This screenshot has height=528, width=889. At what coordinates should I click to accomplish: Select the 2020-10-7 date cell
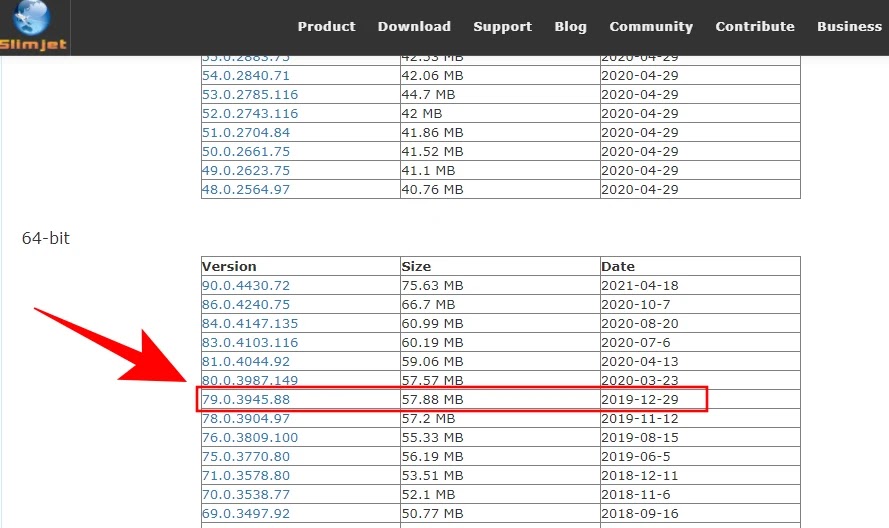(x=700, y=305)
